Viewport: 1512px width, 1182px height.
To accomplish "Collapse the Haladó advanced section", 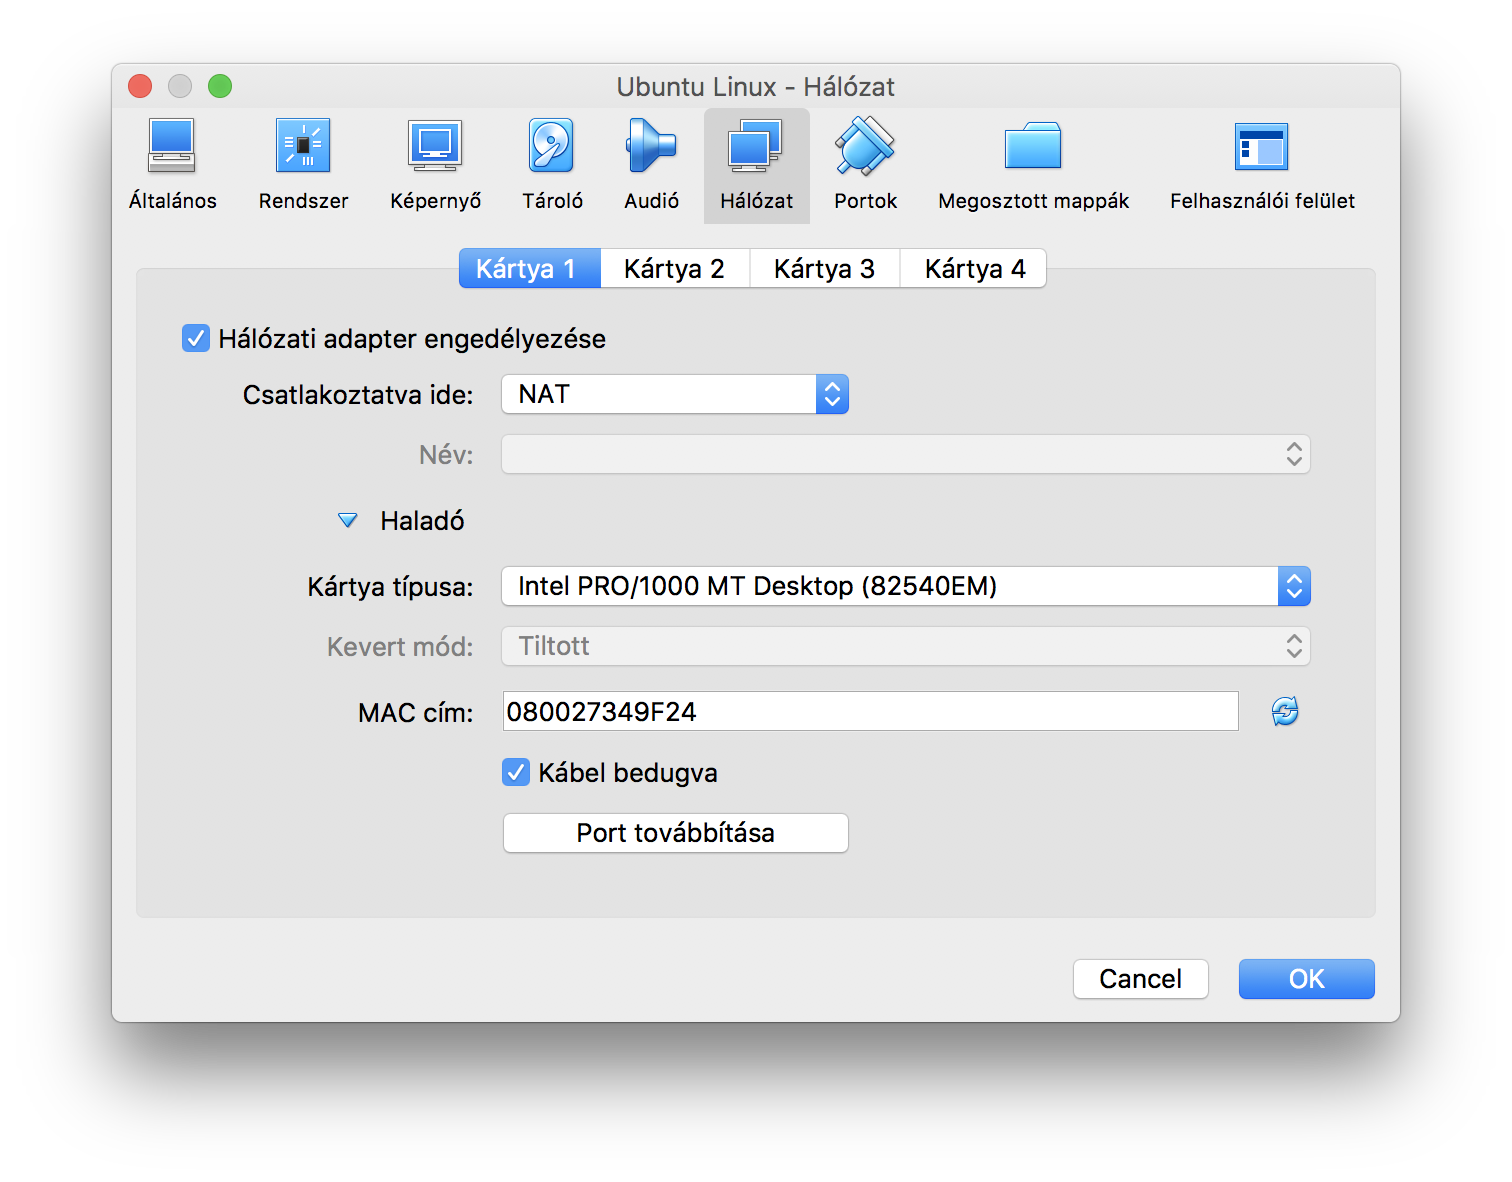I will (348, 520).
